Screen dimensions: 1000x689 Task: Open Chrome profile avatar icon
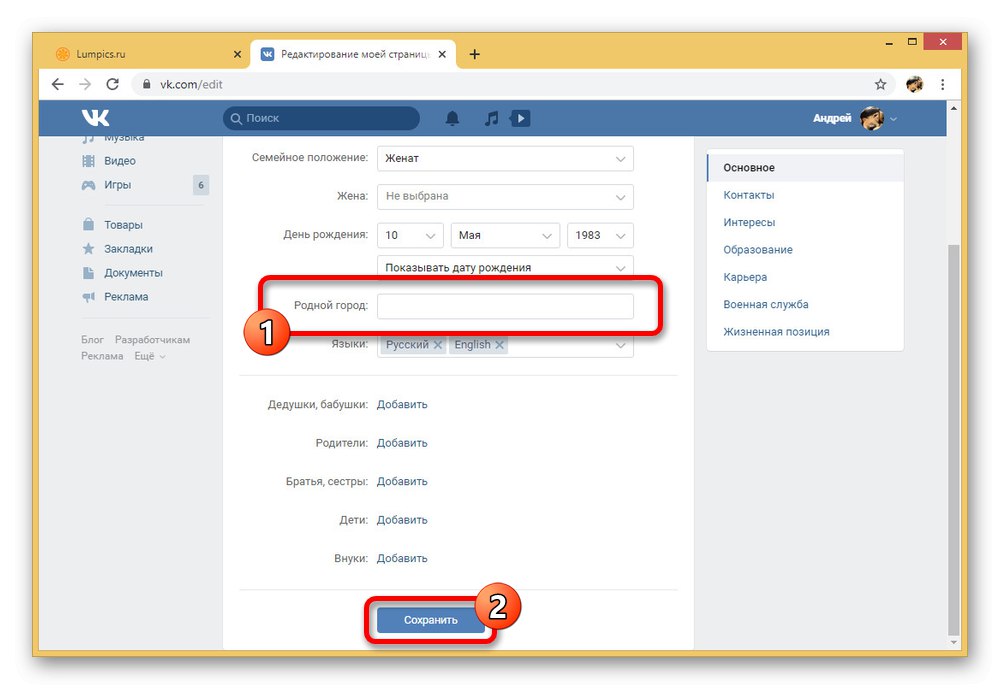coord(915,84)
